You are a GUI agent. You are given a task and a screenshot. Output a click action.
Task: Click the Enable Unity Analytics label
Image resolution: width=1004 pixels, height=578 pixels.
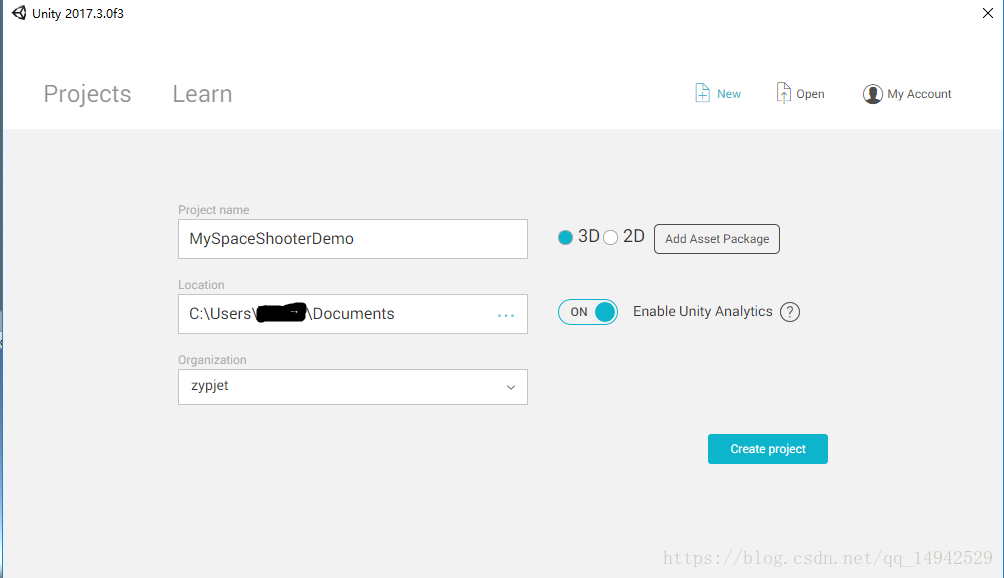pyautogui.click(x=702, y=312)
